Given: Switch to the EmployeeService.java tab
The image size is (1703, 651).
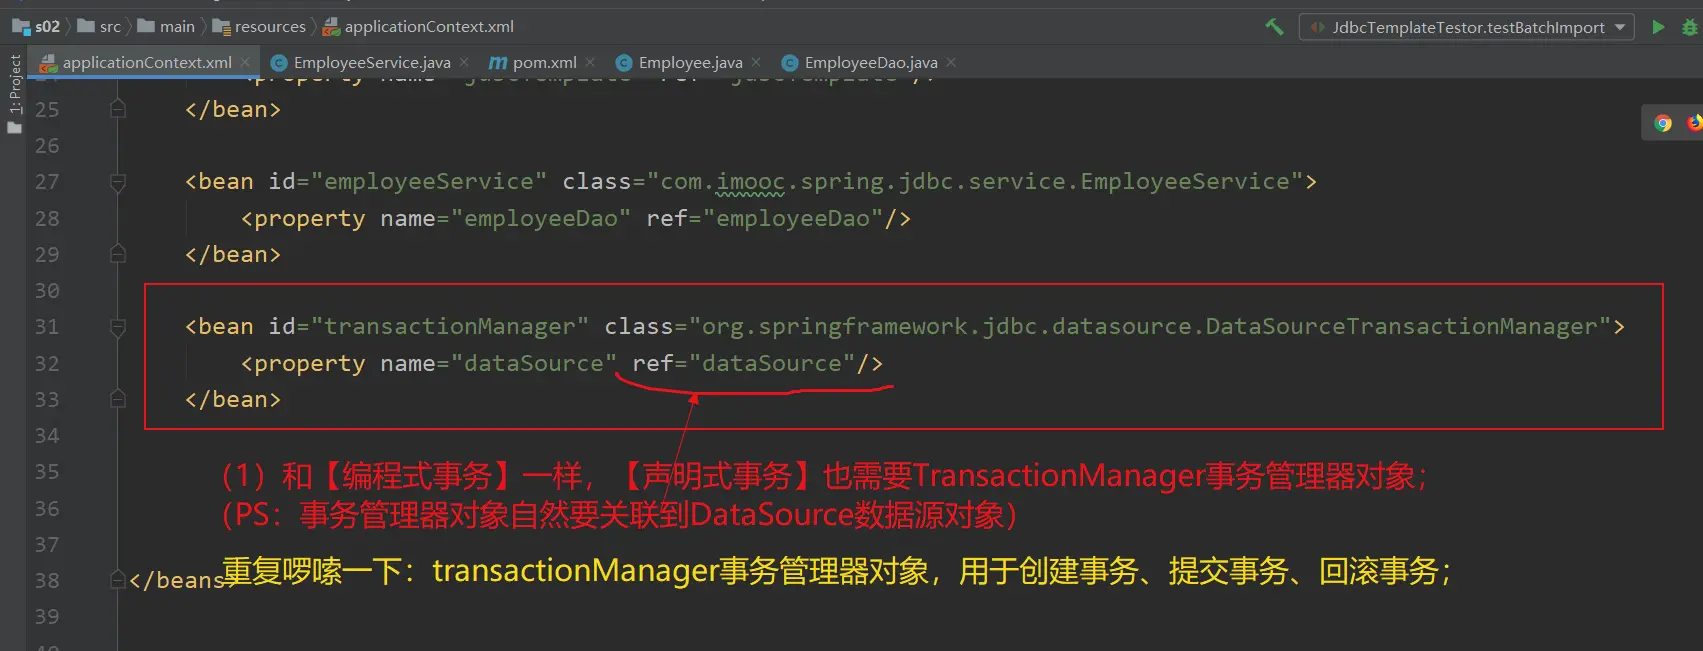Looking at the screenshot, I should point(371,62).
